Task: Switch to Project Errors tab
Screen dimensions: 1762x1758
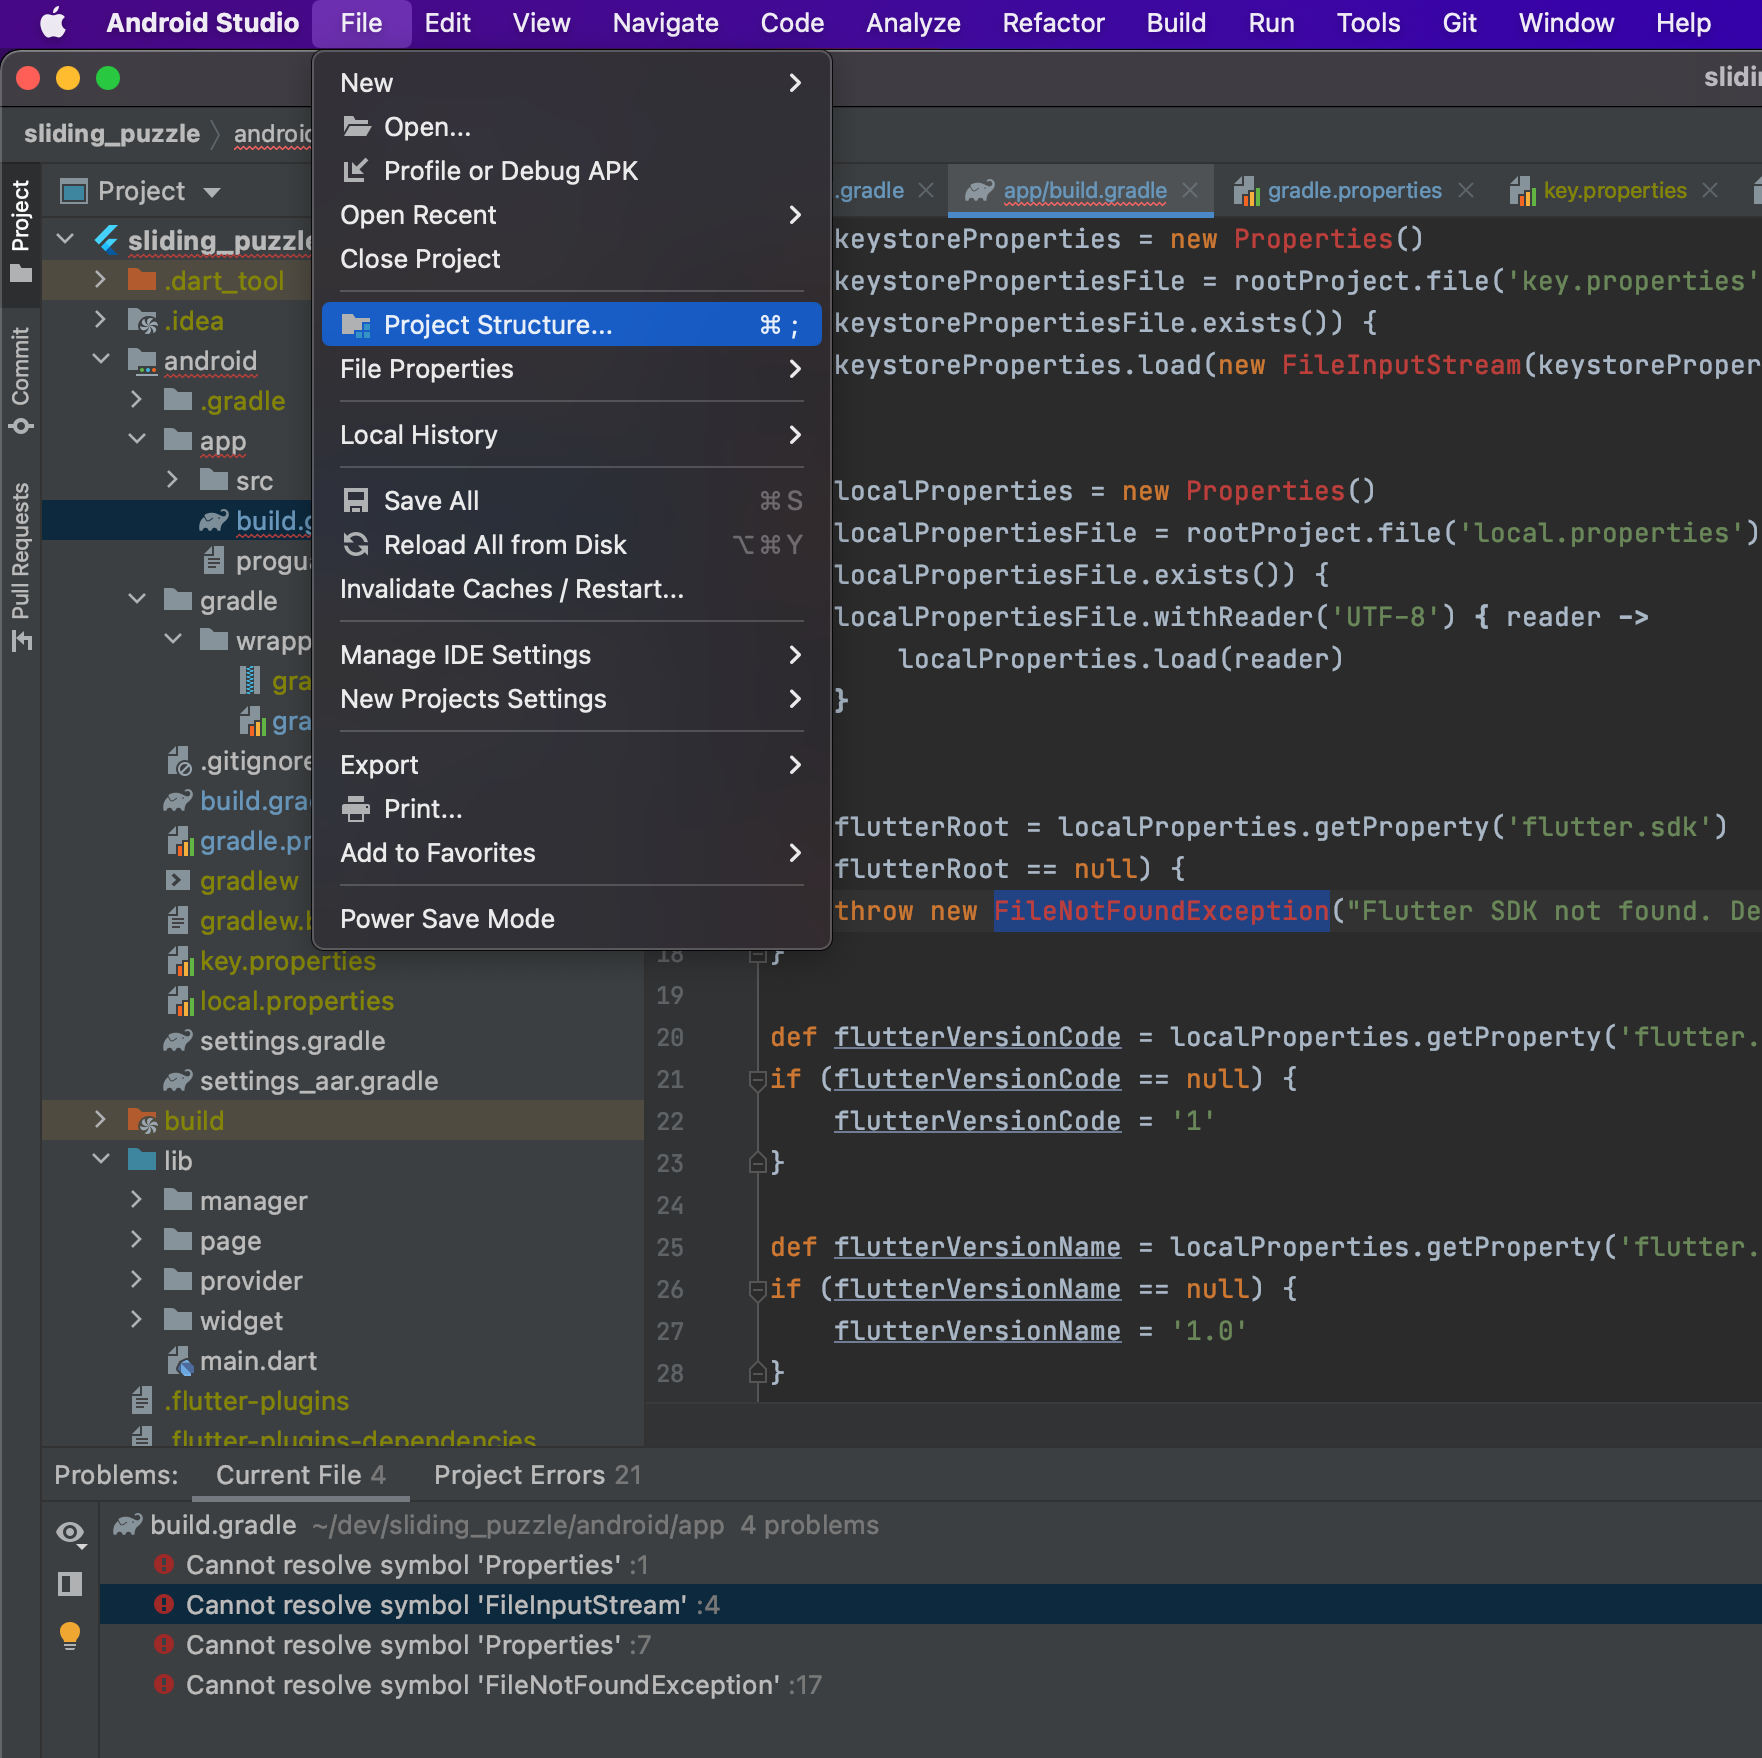Action: click(x=538, y=1475)
